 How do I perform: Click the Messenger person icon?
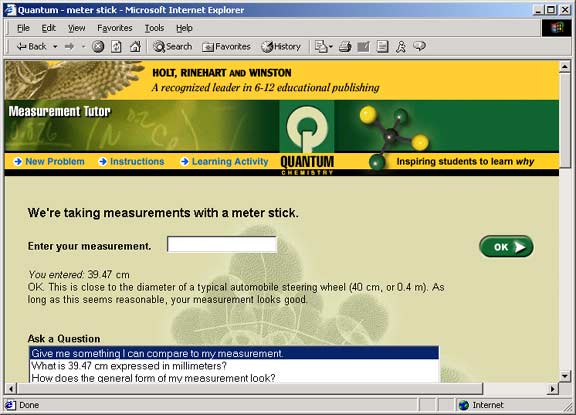401,47
